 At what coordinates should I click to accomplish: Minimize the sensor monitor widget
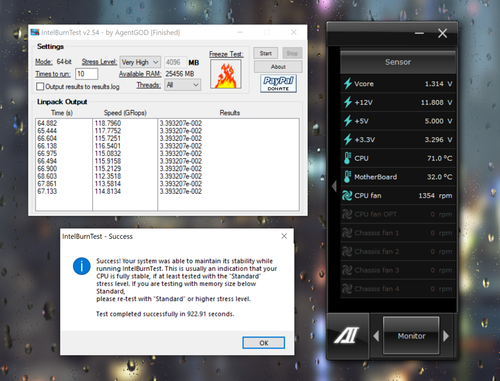[x=419, y=33]
